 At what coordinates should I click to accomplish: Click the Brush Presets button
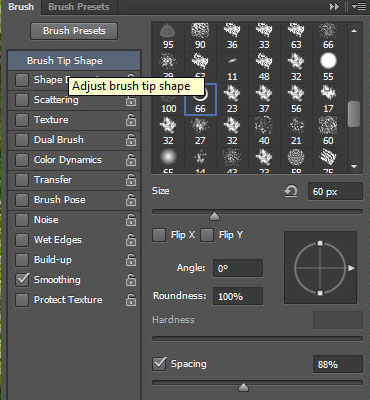[x=74, y=31]
